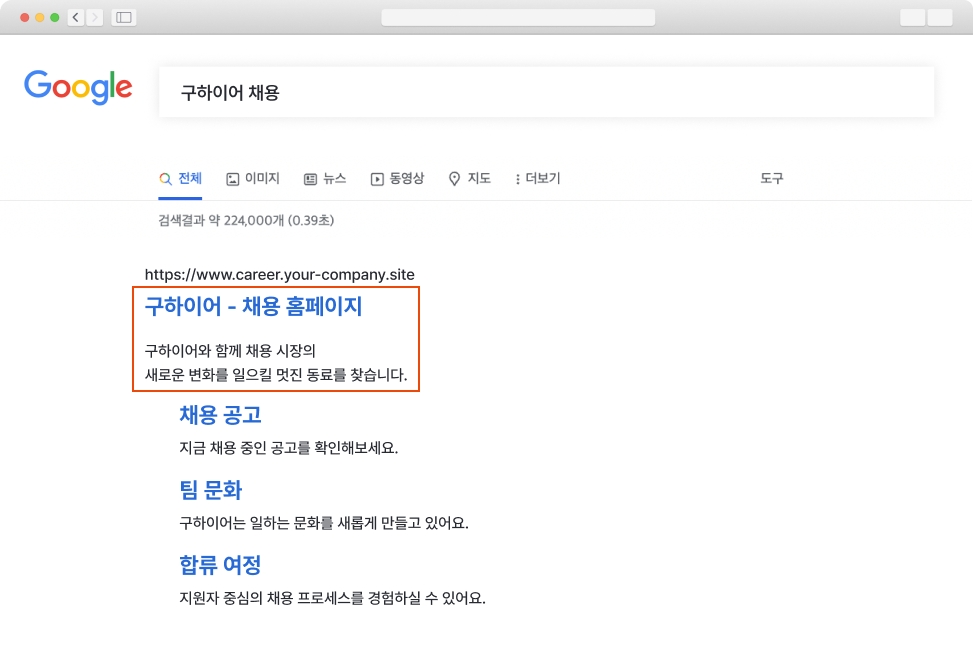The image size is (973, 660).
Task: Click the snippet line 구하이어와 함께 채용 시장의
Action: point(230,351)
